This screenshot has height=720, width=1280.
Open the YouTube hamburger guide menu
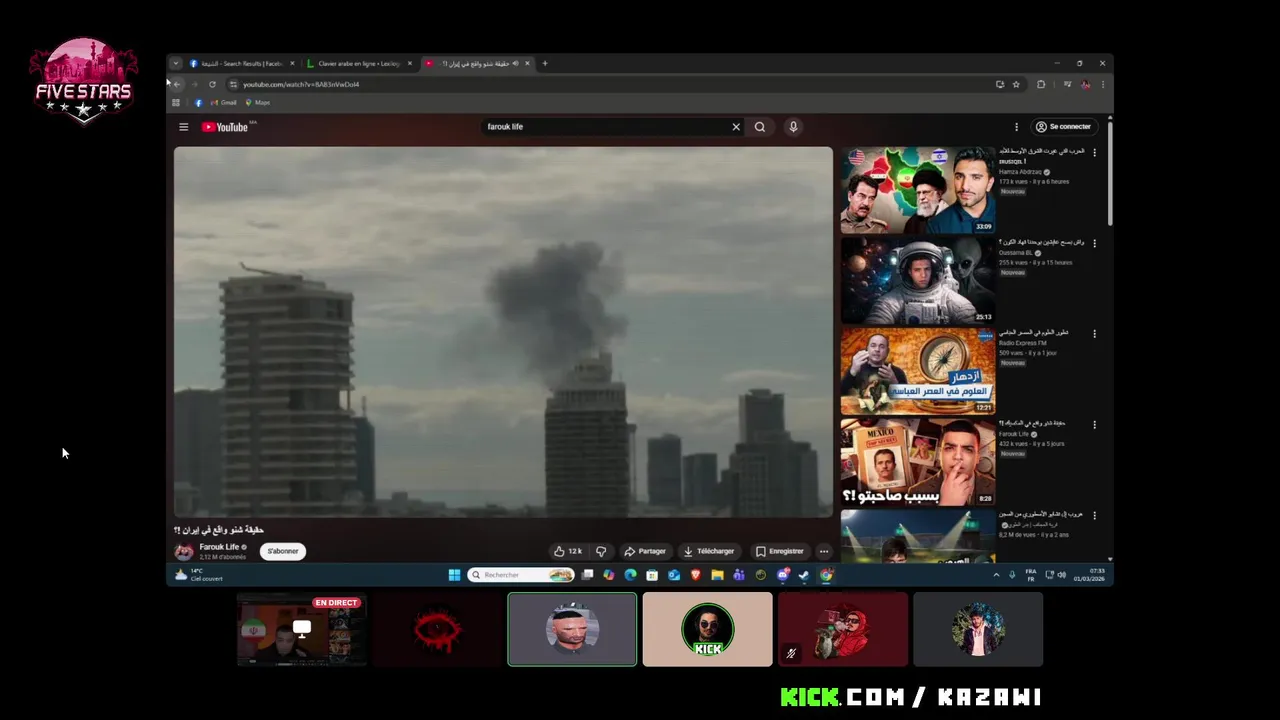[183, 127]
